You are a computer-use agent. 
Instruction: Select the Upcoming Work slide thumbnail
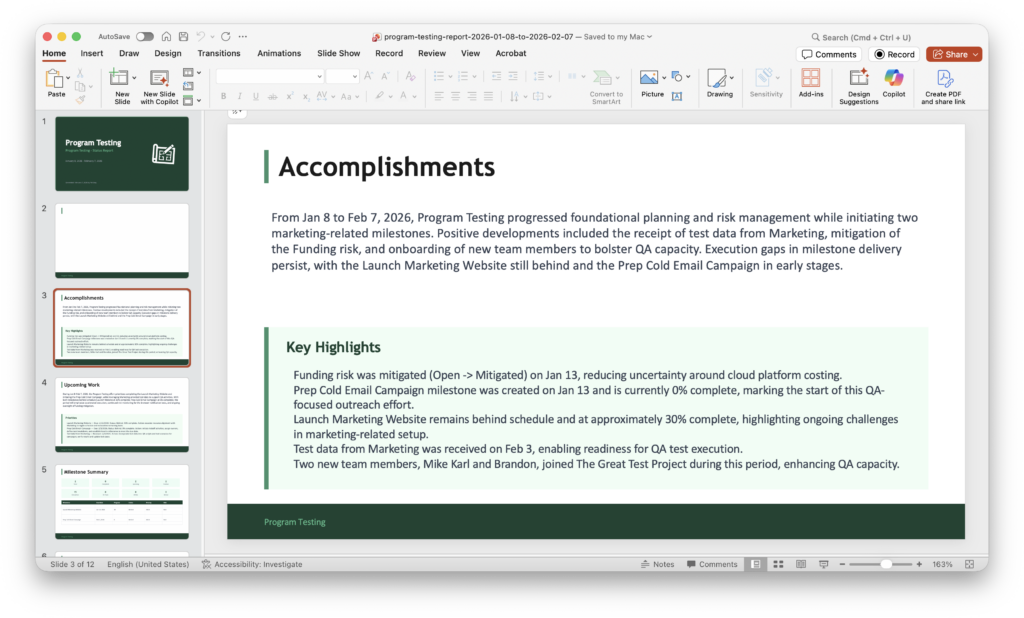(122, 414)
